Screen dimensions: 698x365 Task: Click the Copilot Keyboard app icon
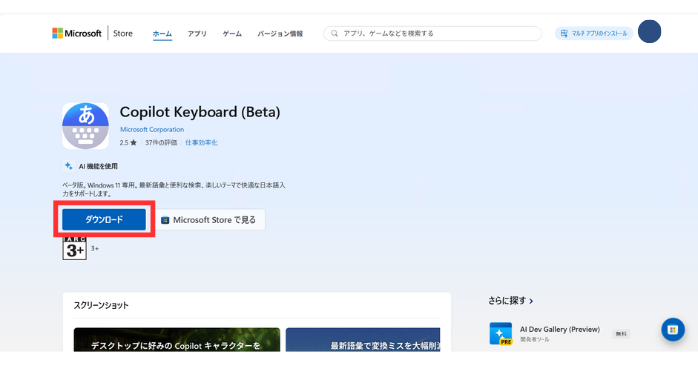[x=85, y=126]
